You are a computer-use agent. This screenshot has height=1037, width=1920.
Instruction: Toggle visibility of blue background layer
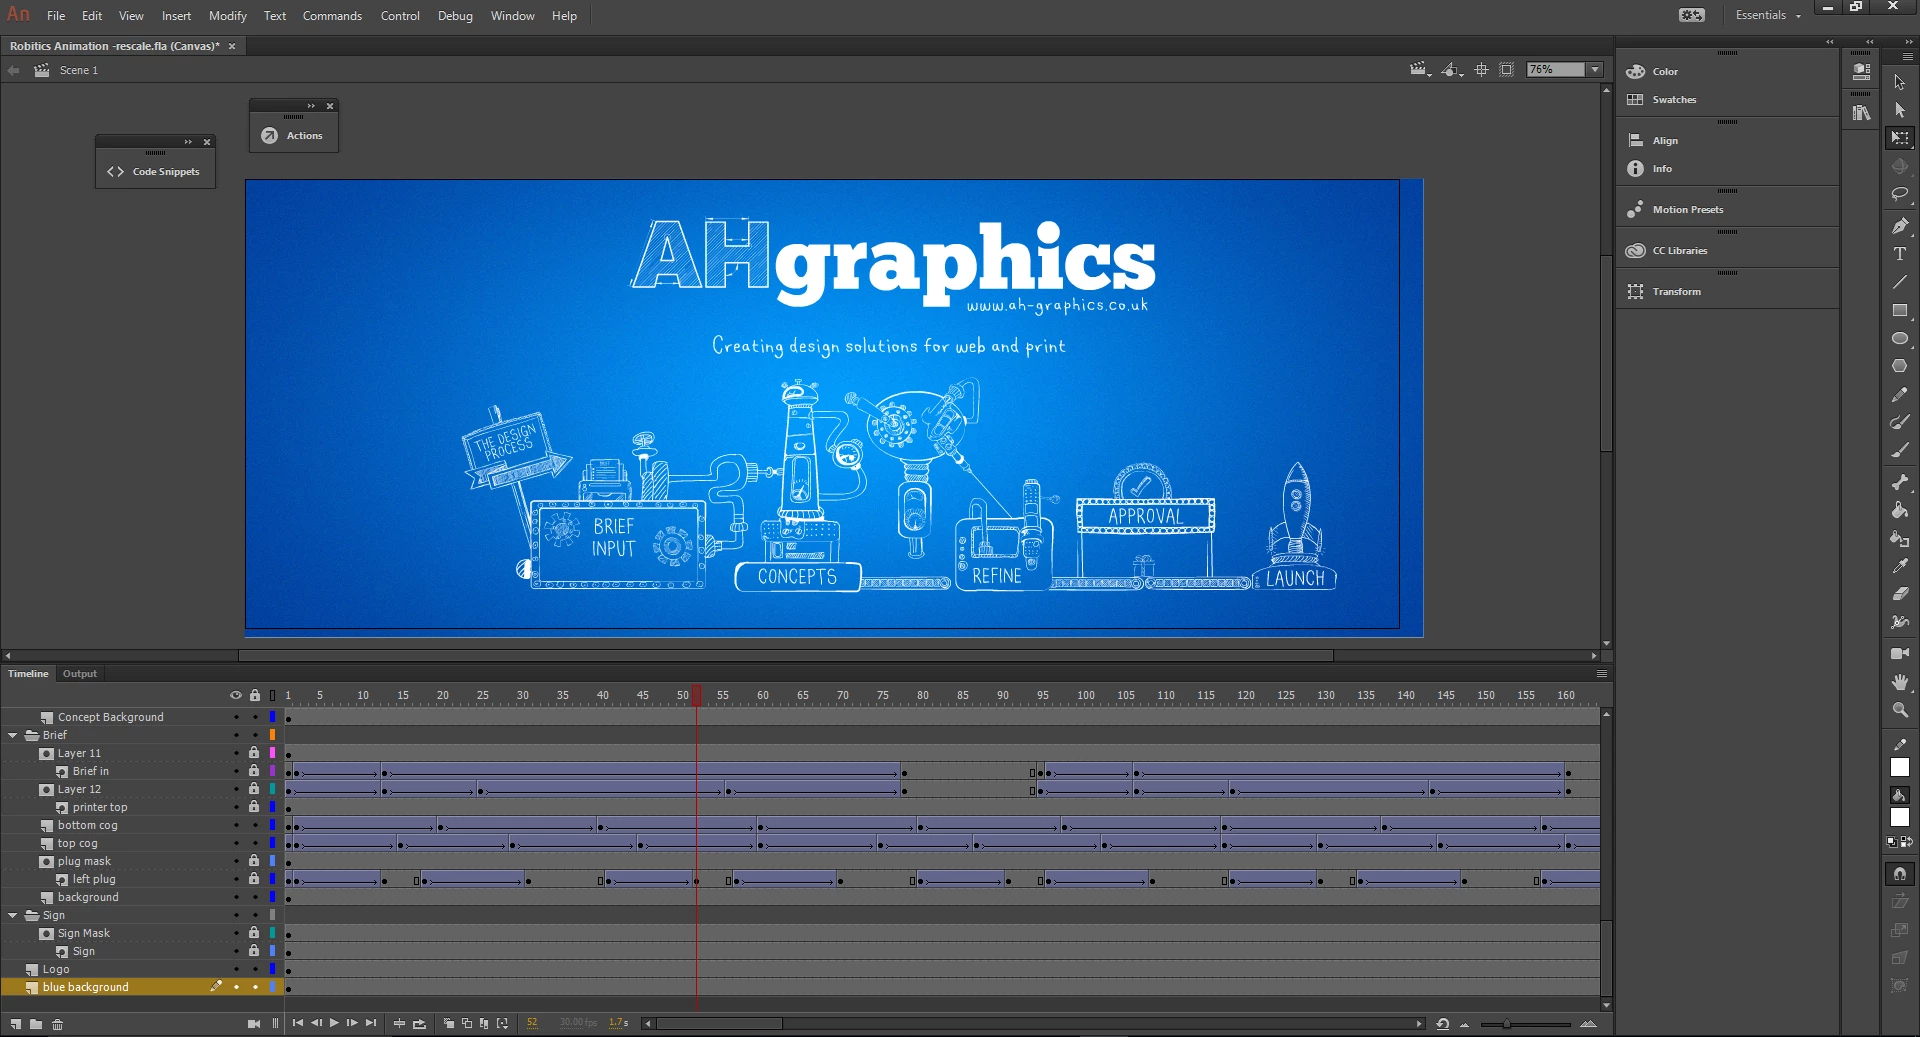tap(236, 987)
